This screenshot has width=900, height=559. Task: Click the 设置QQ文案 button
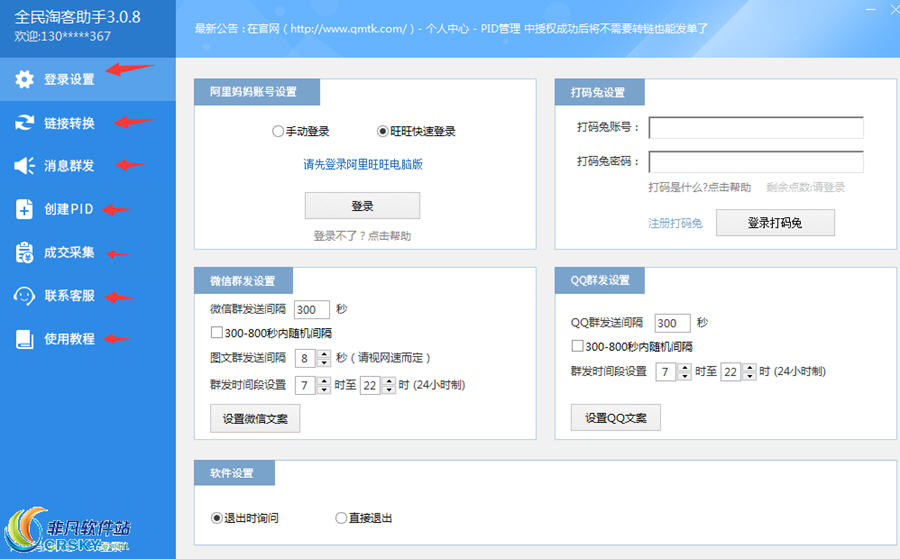click(x=615, y=418)
